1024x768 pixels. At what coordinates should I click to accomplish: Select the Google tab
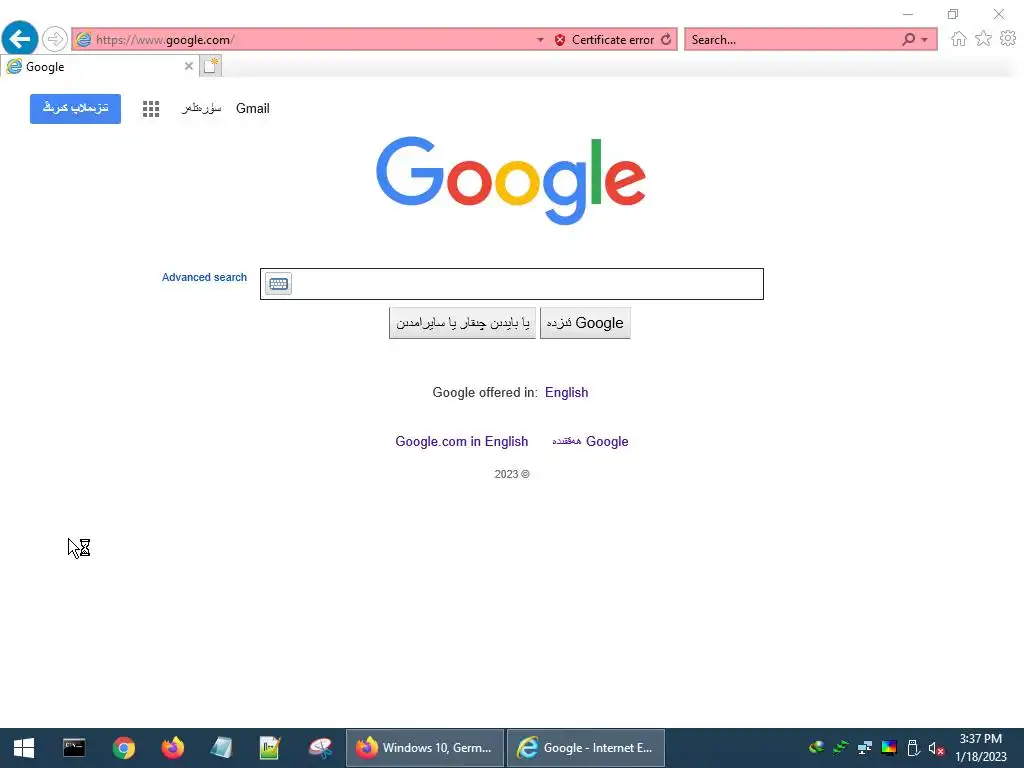point(98,67)
